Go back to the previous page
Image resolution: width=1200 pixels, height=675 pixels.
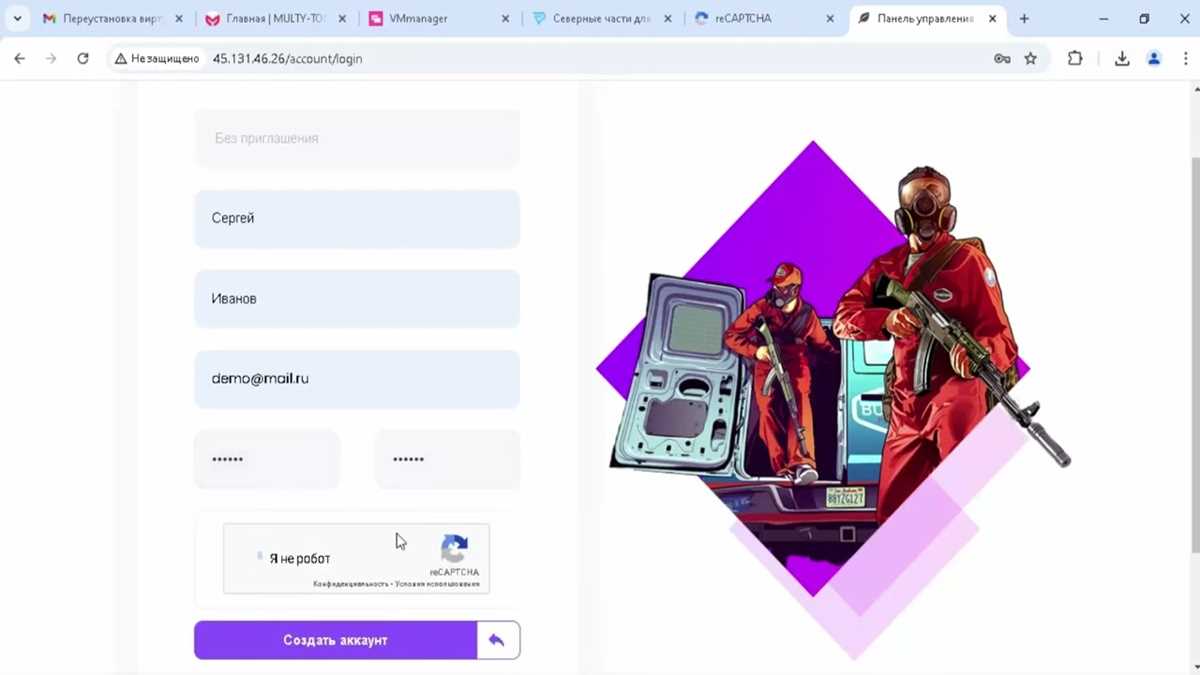click(19, 59)
